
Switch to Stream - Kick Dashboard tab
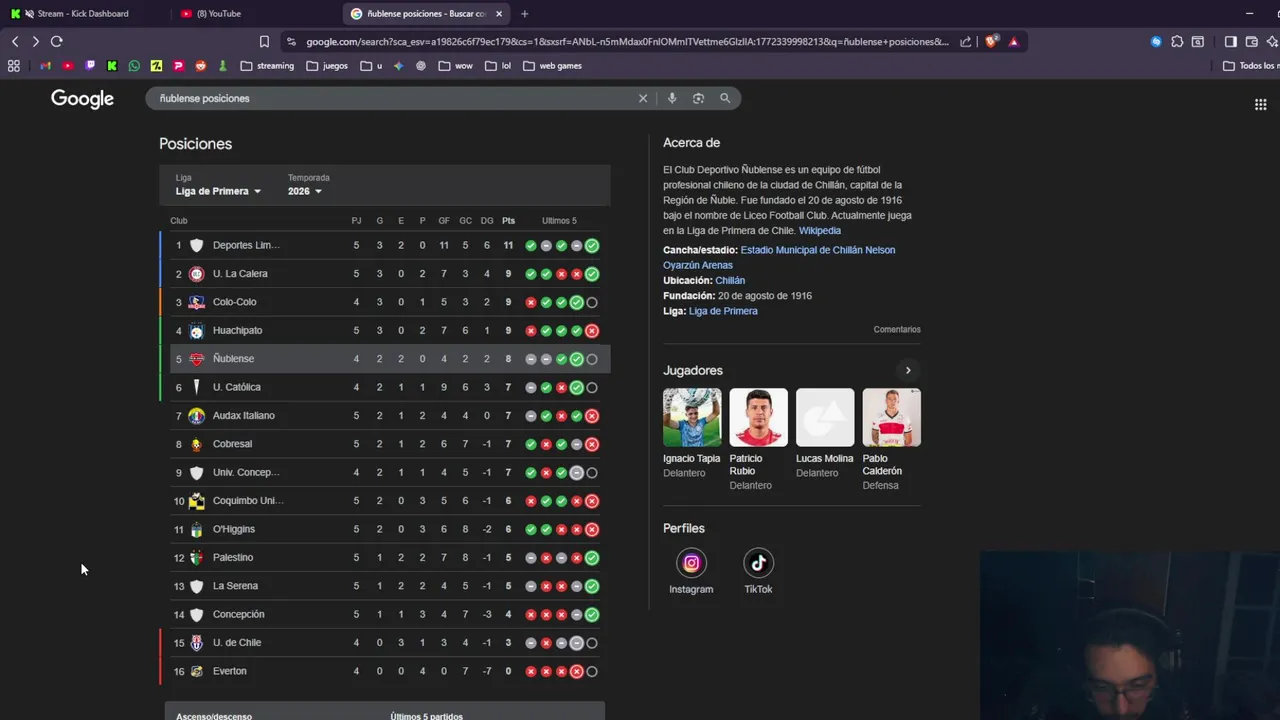pyautogui.click(x=82, y=14)
